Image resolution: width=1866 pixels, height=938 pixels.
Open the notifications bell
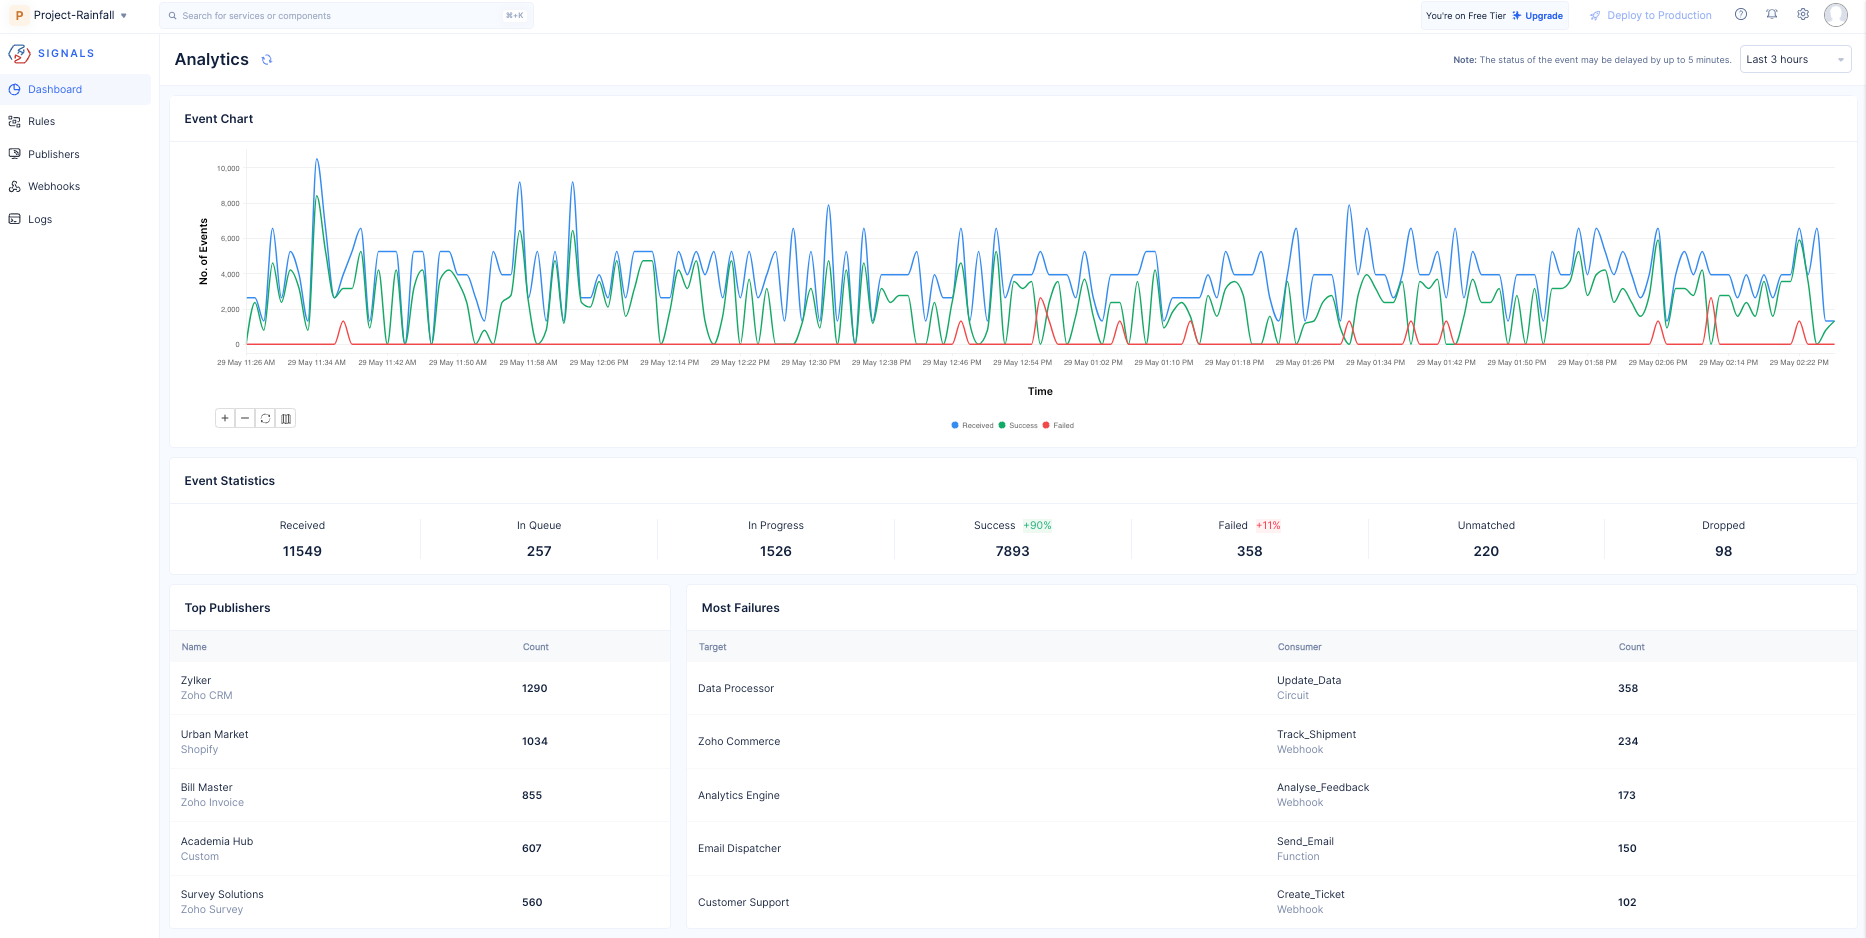(1772, 15)
